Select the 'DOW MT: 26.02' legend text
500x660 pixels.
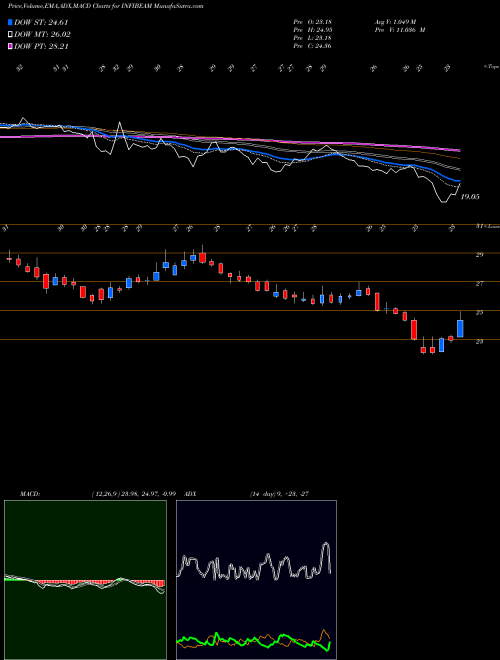click(42, 35)
